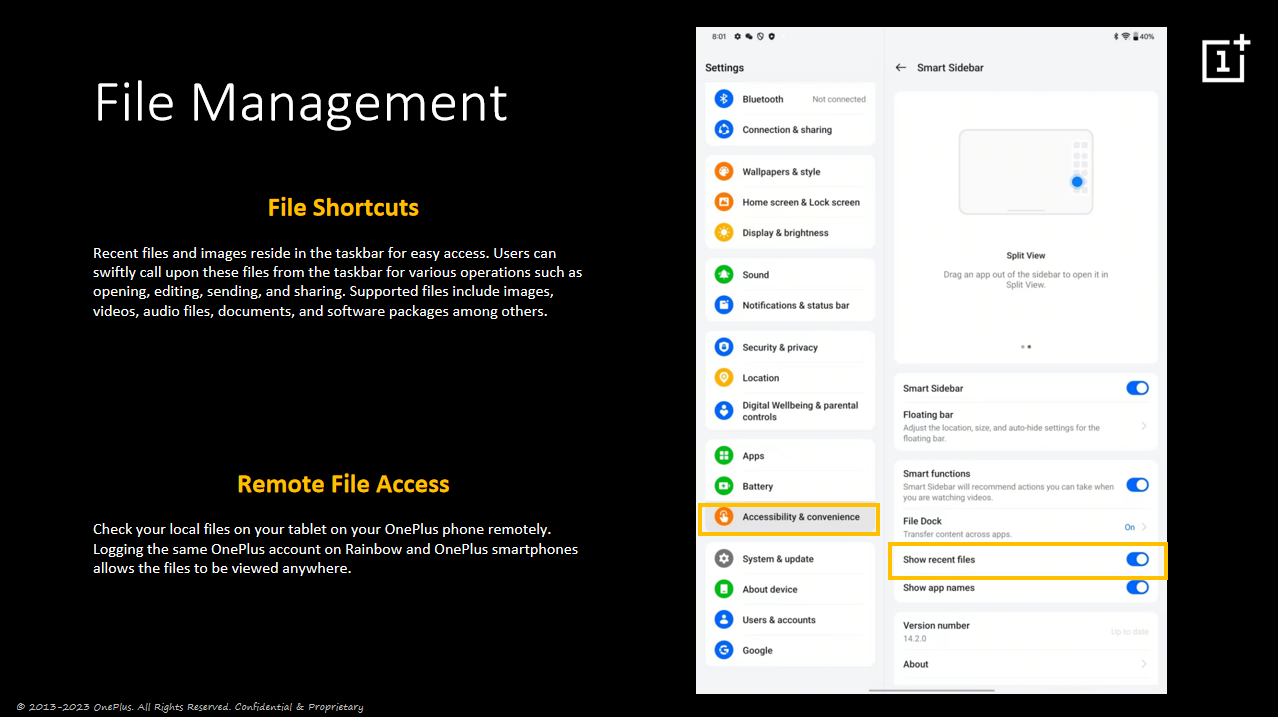Tap the Notifications & status bar icon
Screen dimensions: 1278x717
tap(724, 305)
